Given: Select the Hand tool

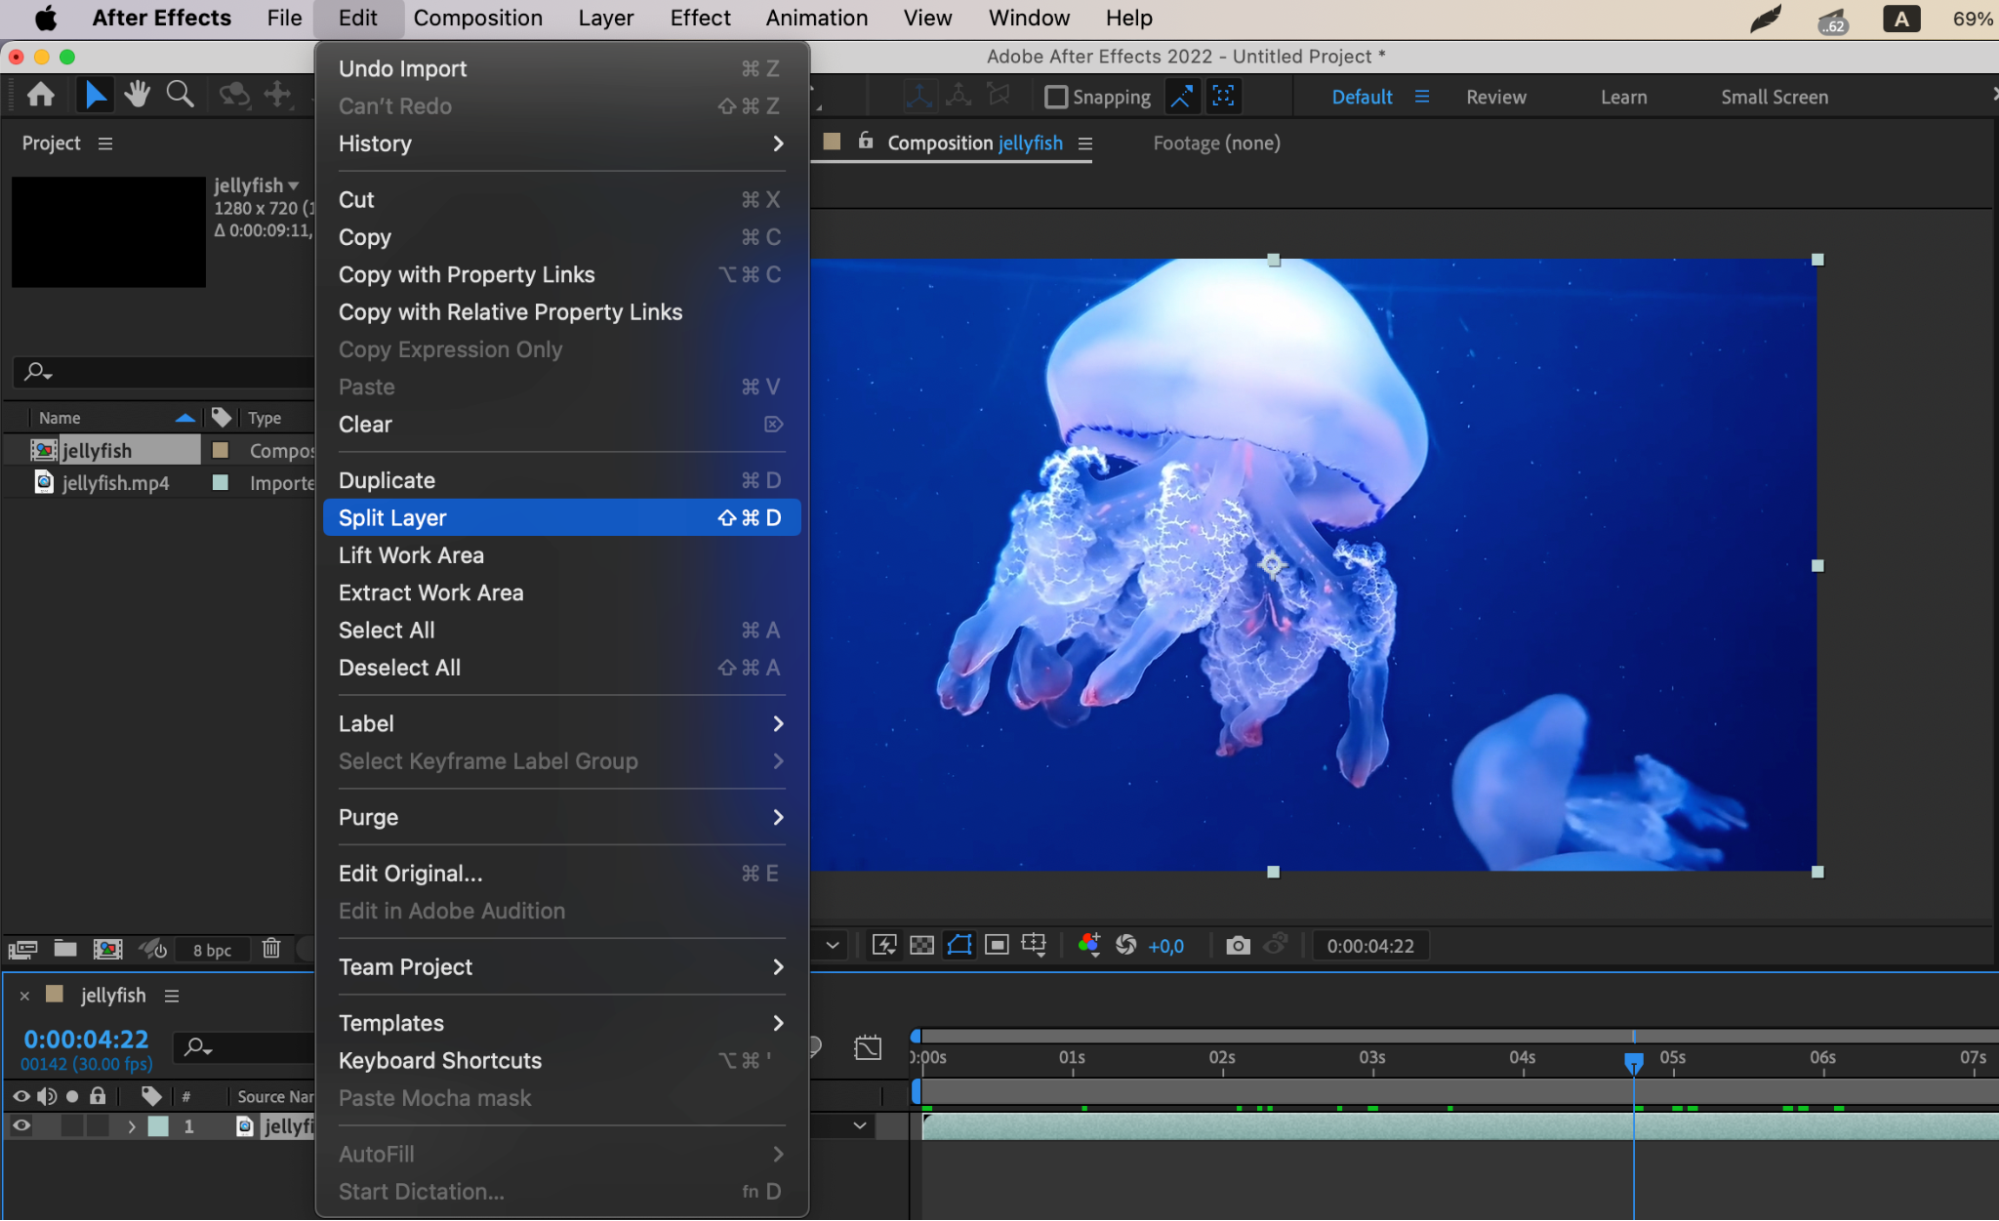Looking at the screenshot, I should 137,95.
